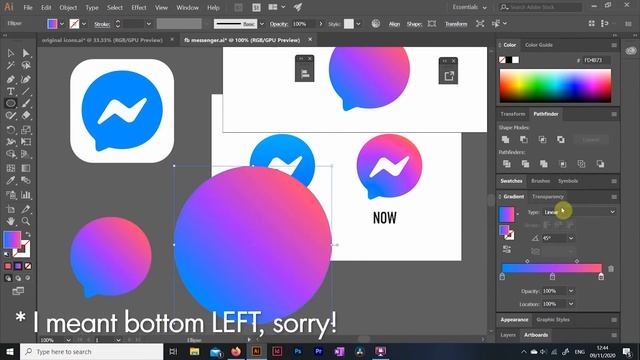Enable Draw Normal mode
Screen dimensions: 640x360
(x=8, y=278)
